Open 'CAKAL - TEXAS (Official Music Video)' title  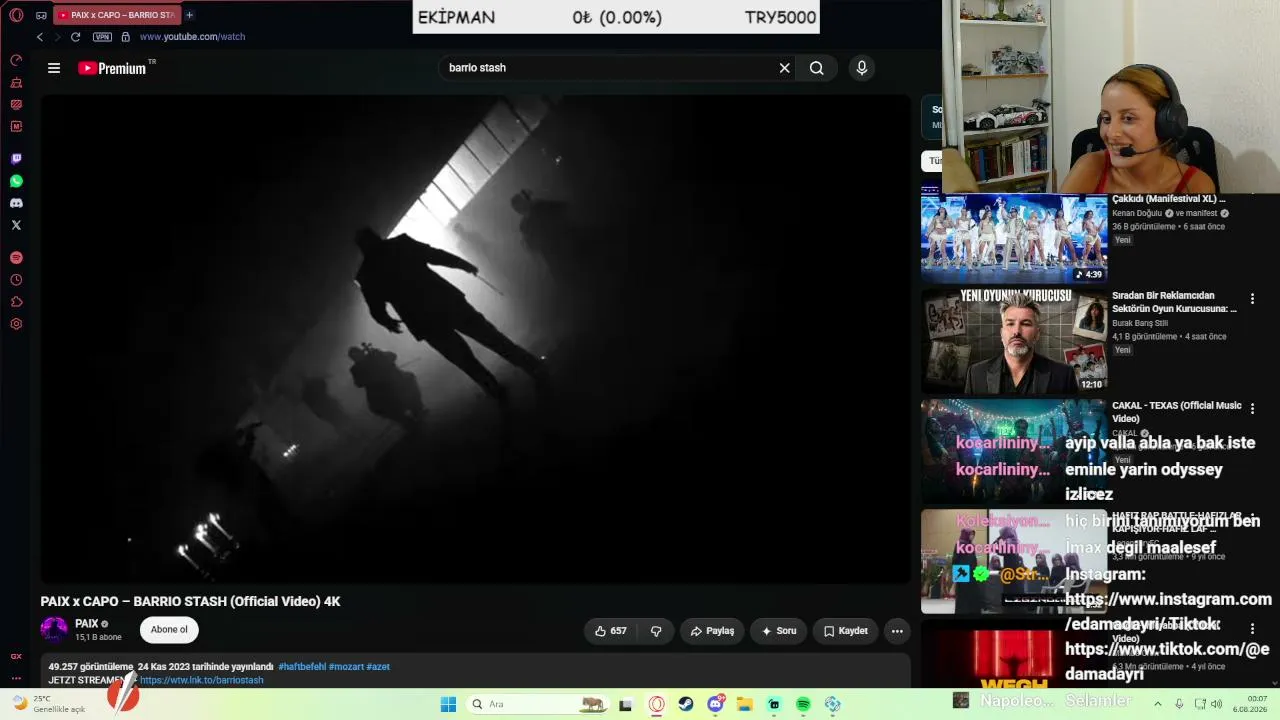(x=1177, y=412)
